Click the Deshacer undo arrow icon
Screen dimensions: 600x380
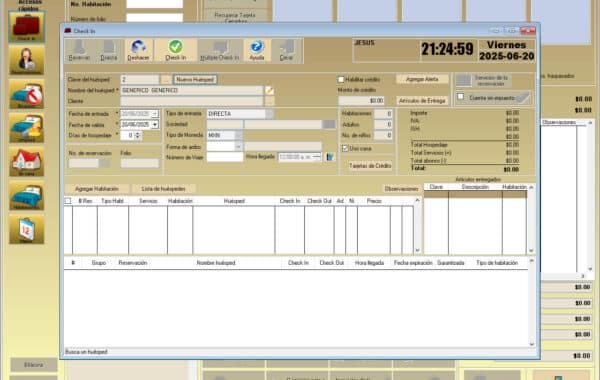tap(138, 50)
